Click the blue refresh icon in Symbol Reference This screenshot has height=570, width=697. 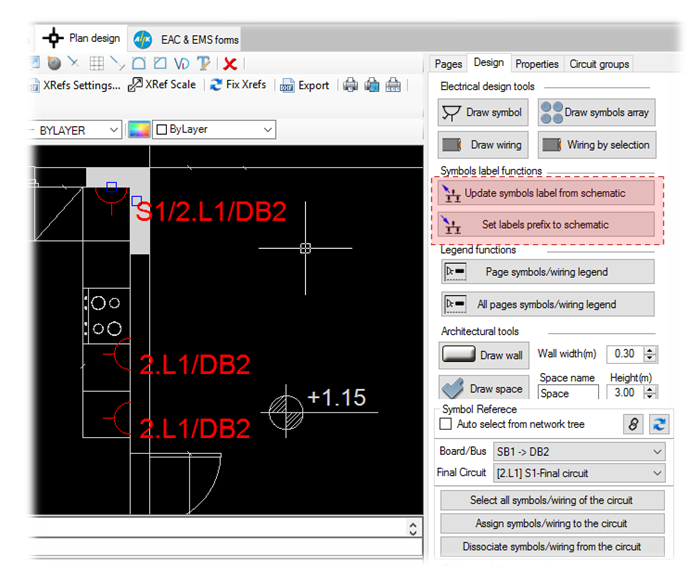coord(659,424)
